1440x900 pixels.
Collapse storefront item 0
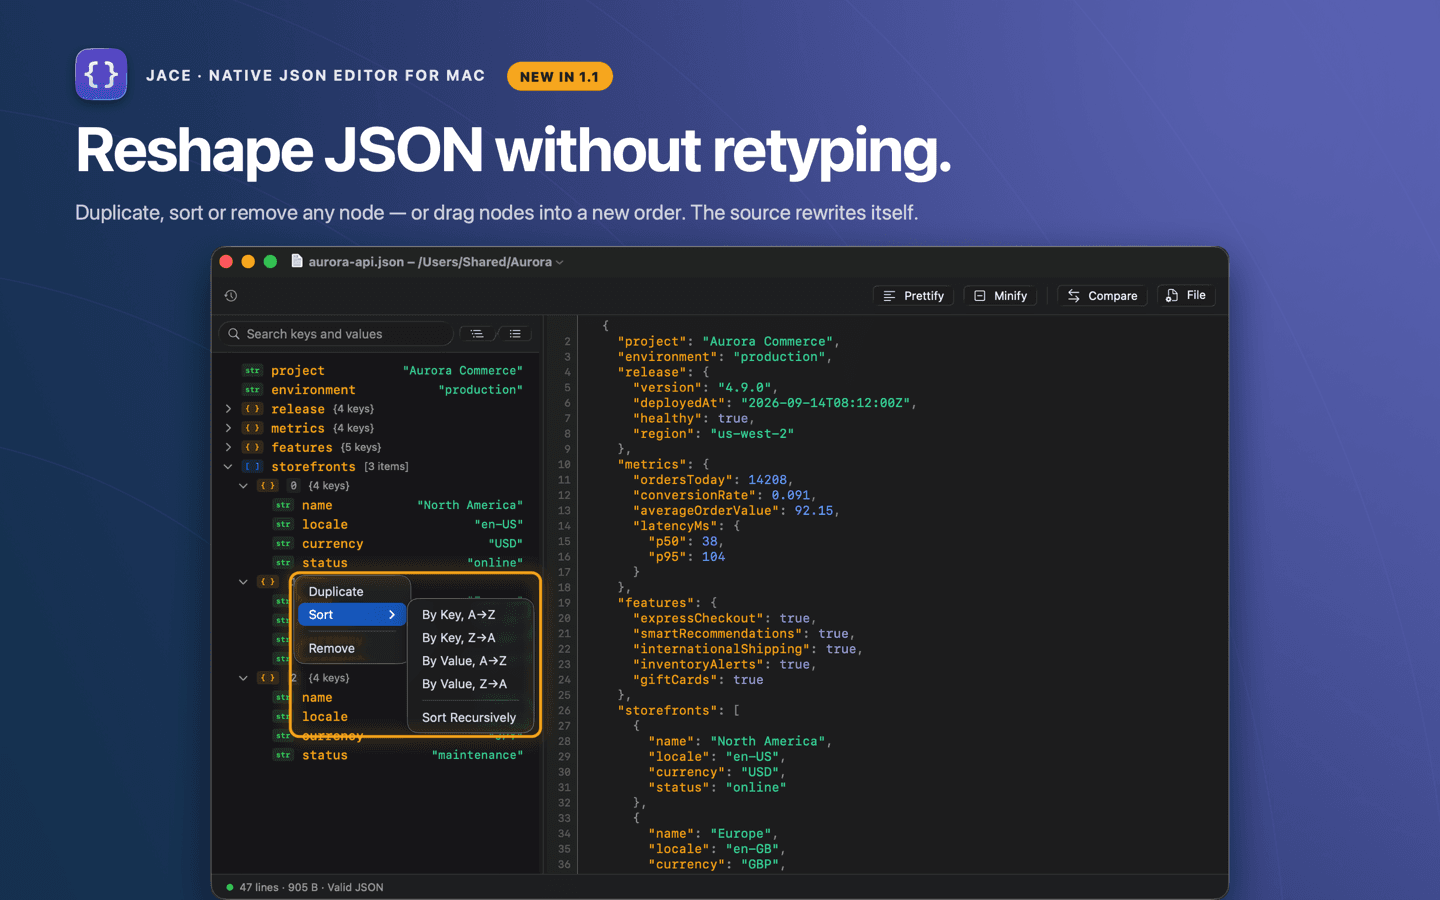tap(243, 486)
